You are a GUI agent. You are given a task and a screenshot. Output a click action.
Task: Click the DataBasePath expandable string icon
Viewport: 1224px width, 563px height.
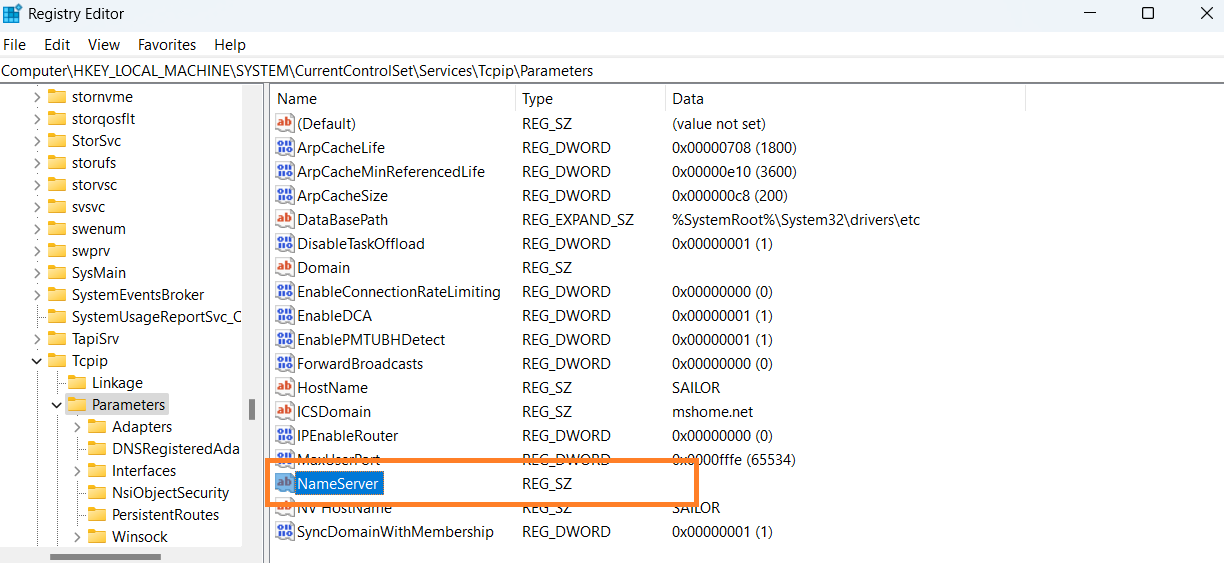pyautogui.click(x=285, y=220)
